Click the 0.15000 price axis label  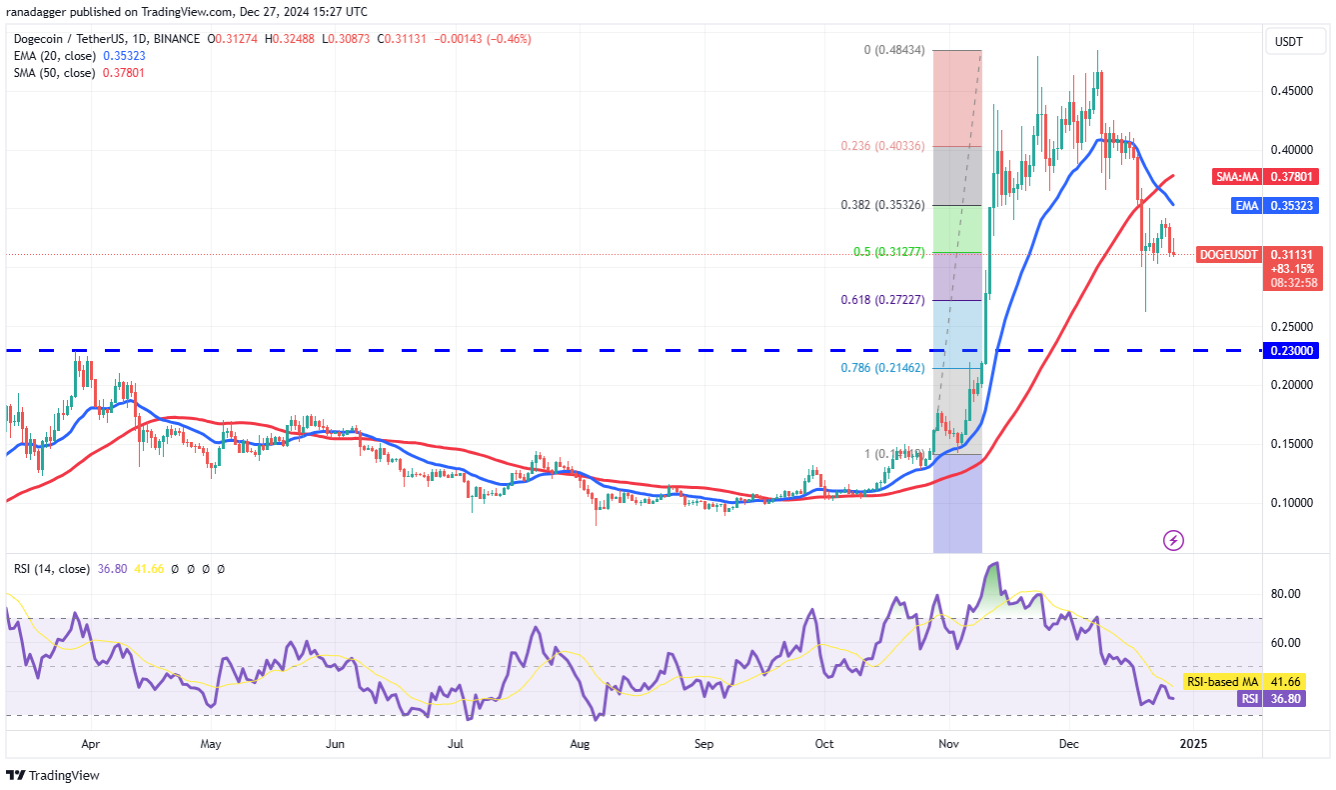(x=1291, y=444)
